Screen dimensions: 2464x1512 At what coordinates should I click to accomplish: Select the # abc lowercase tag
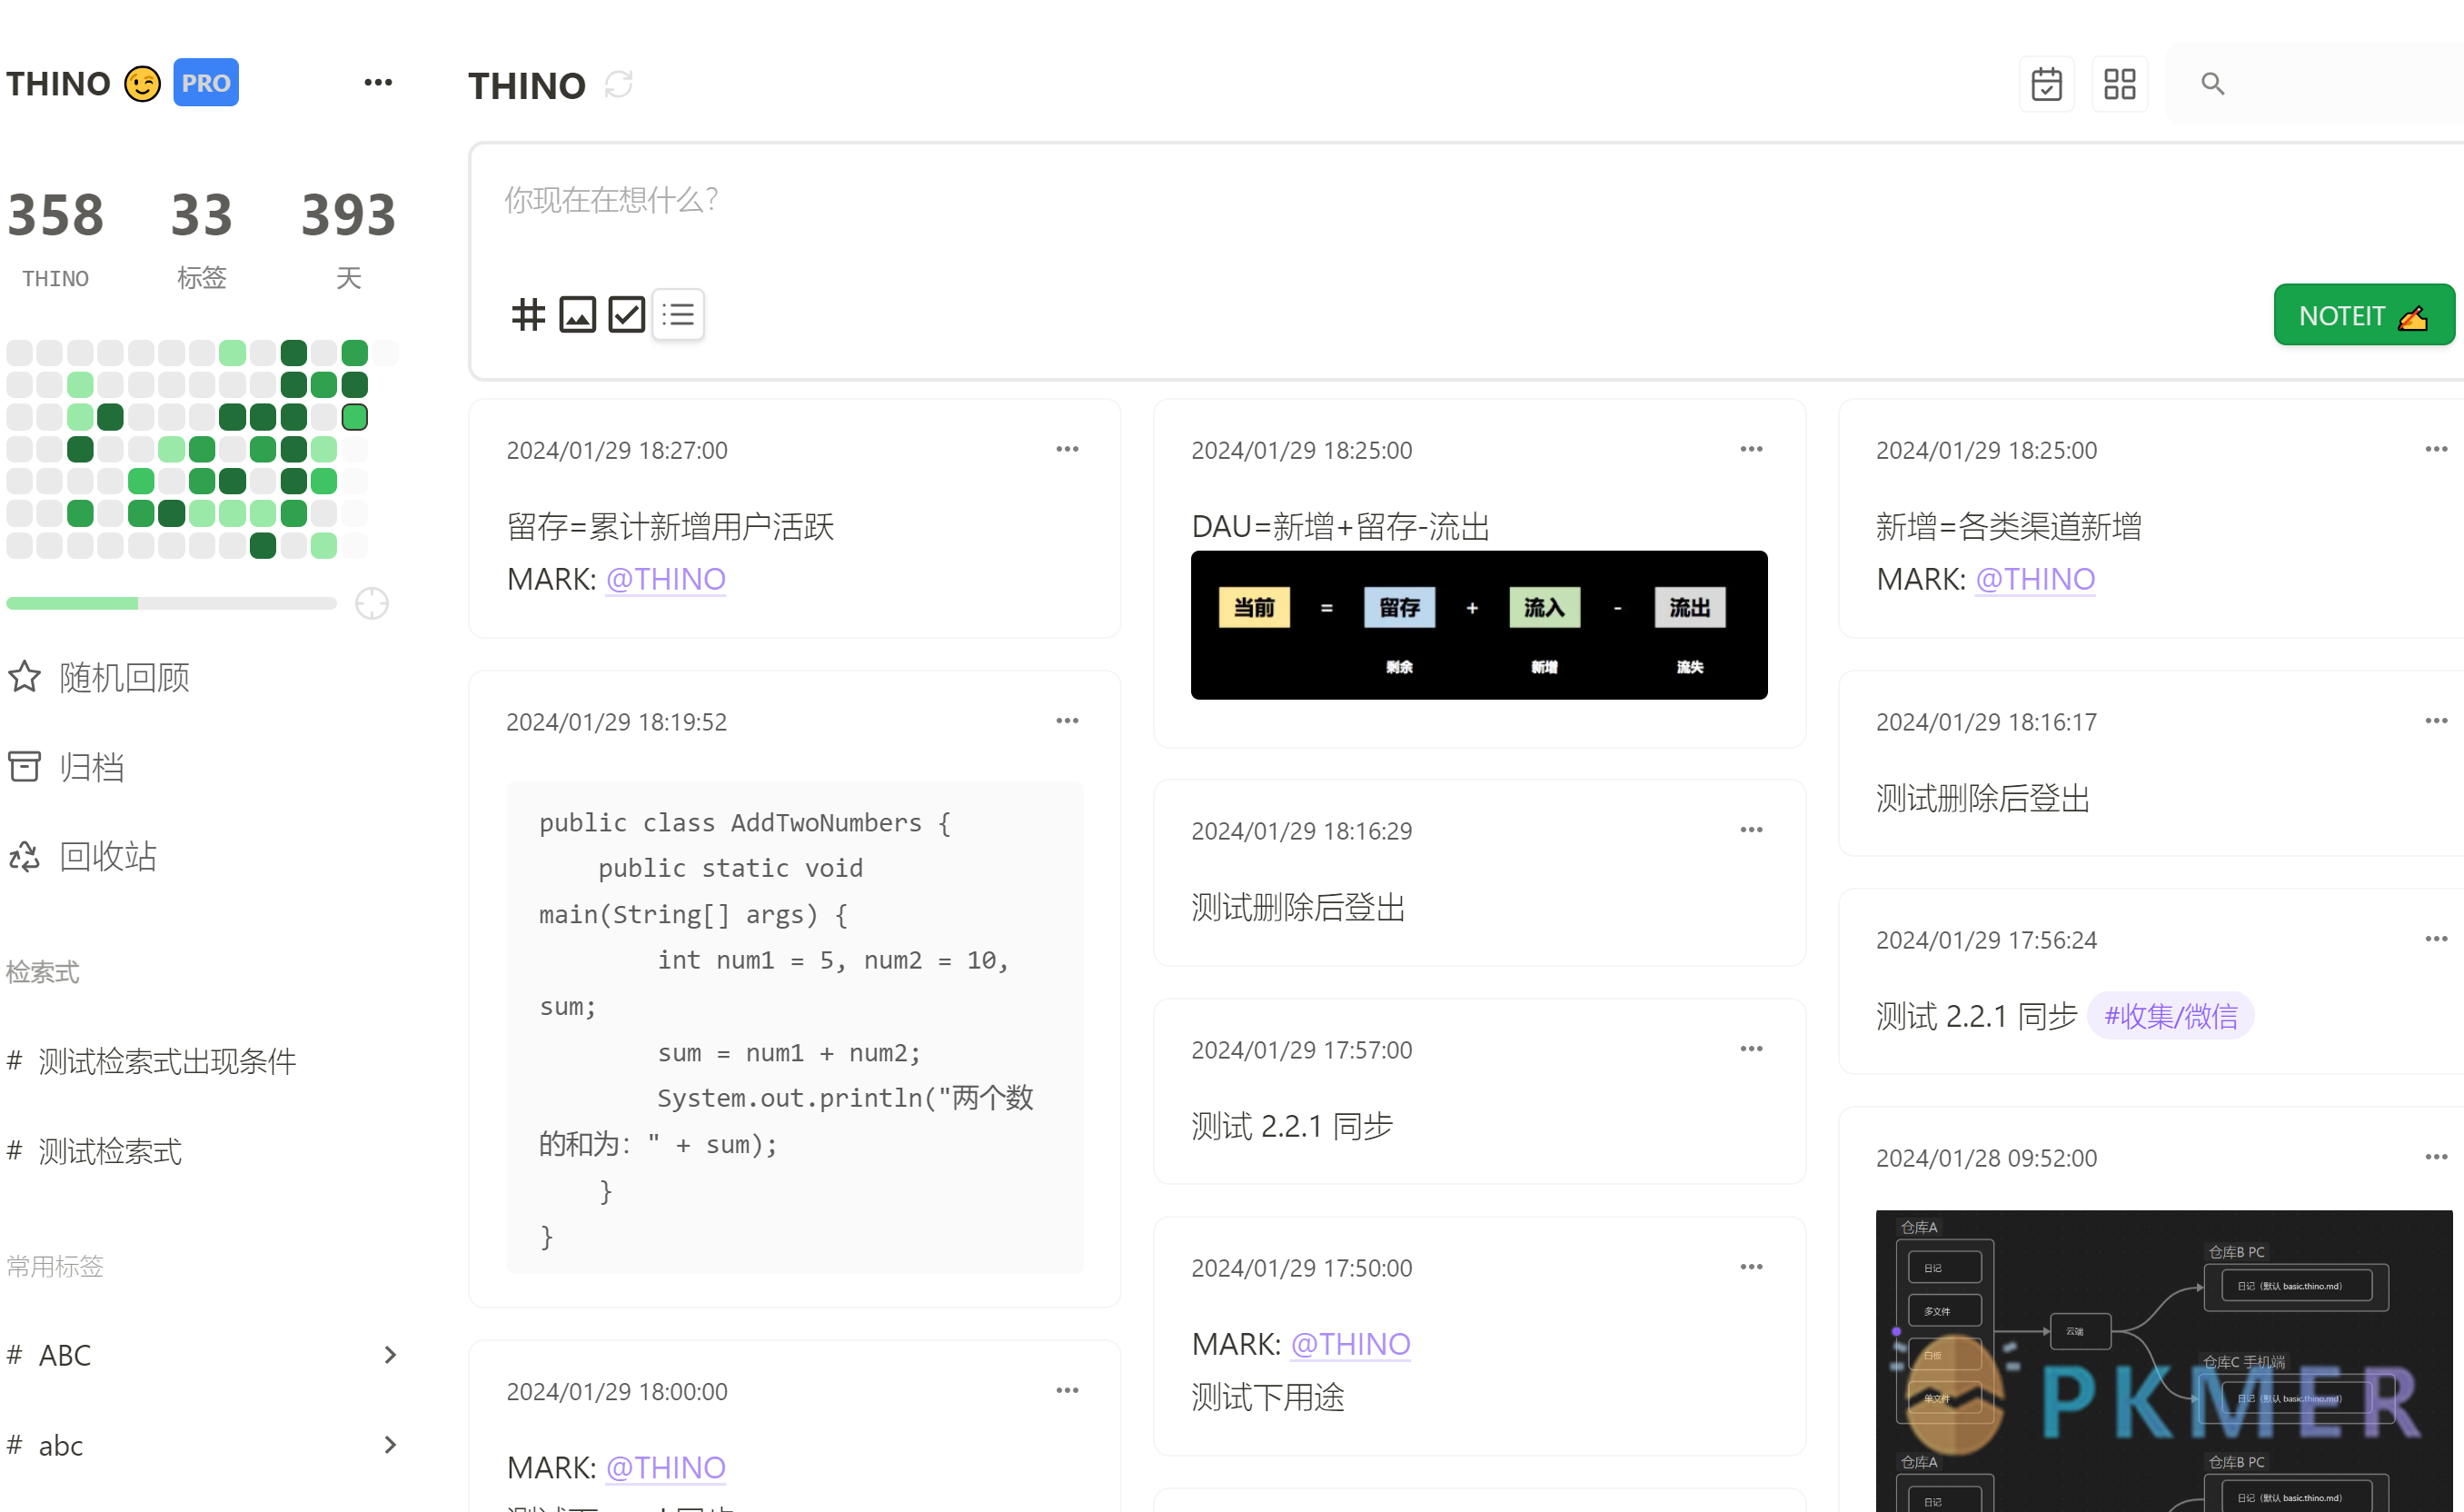coord(45,1446)
